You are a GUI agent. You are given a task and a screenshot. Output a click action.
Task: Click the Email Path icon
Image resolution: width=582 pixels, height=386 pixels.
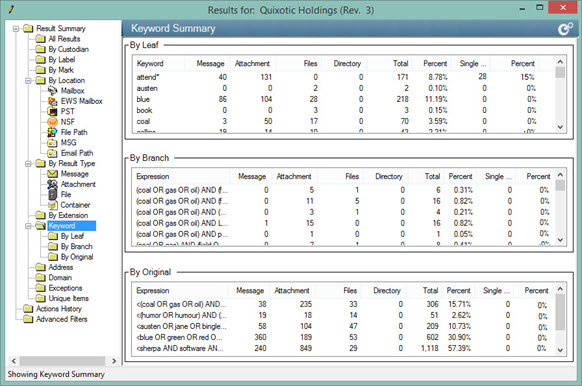click(x=52, y=153)
